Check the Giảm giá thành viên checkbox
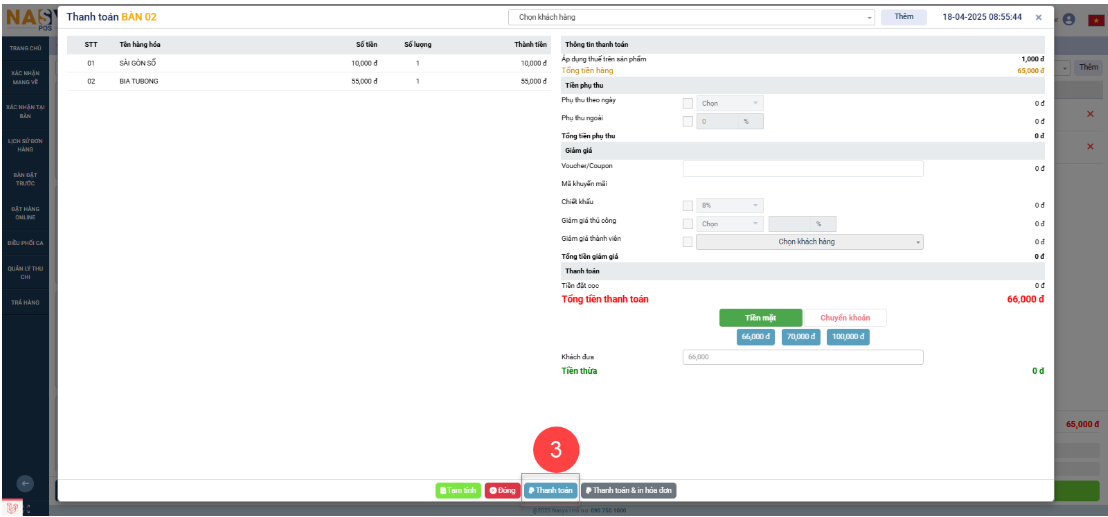1108x517 pixels. pyautogui.click(x=687, y=241)
